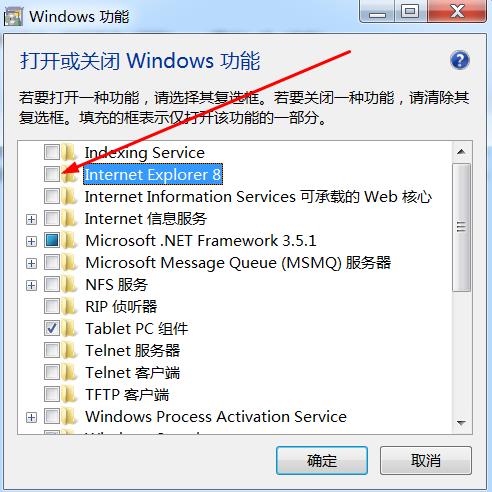The width and height of the screenshot is (492, 492).
Task: Click the scrollbar down arrow
Action: click(x=461, y=423)
